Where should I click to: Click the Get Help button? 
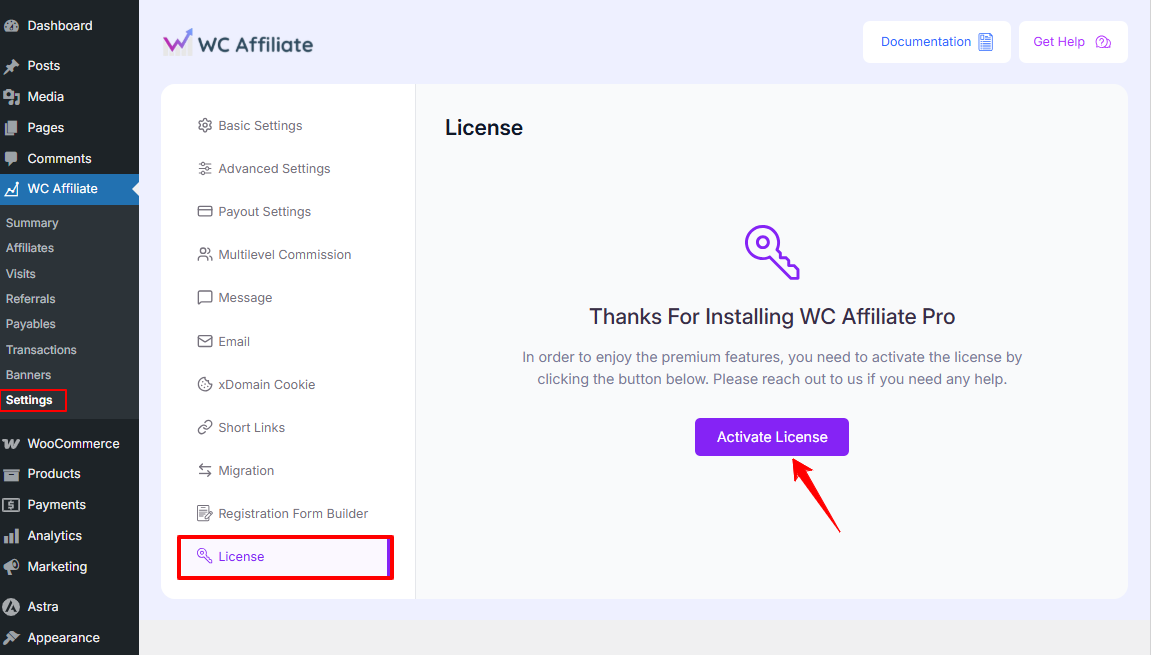tap(1072, 42)
